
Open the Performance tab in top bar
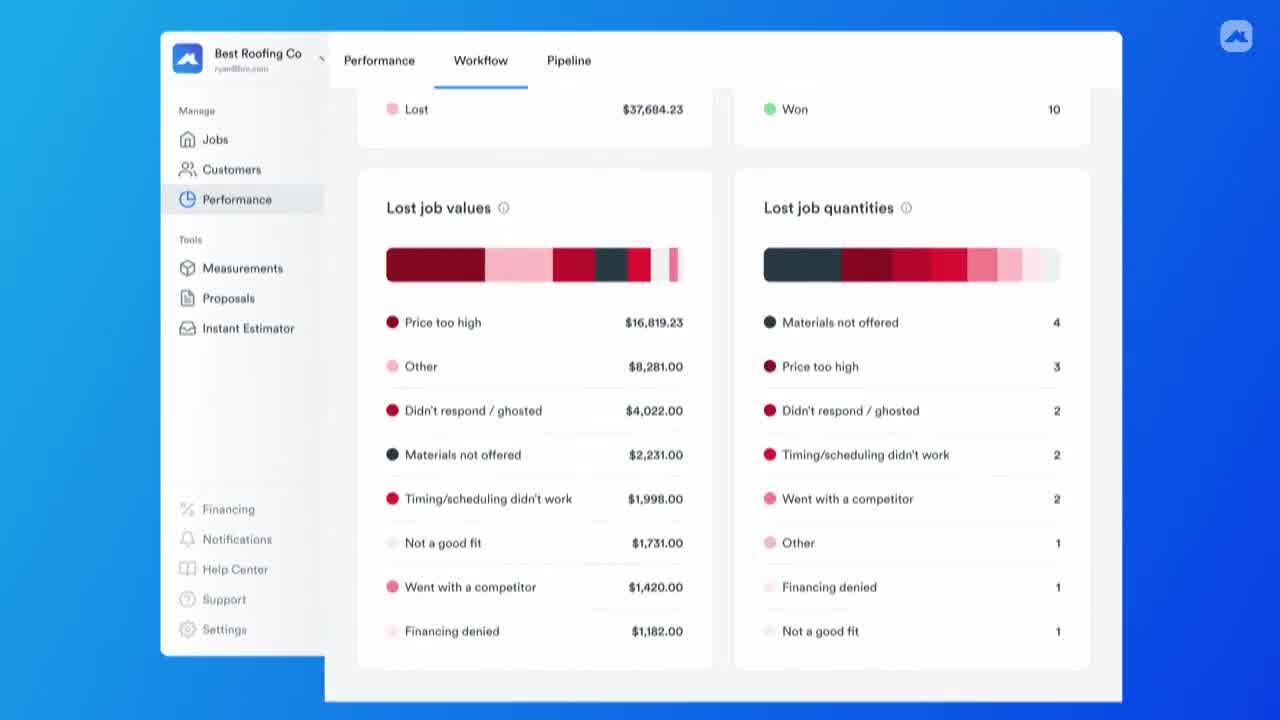tap(379, 61)
